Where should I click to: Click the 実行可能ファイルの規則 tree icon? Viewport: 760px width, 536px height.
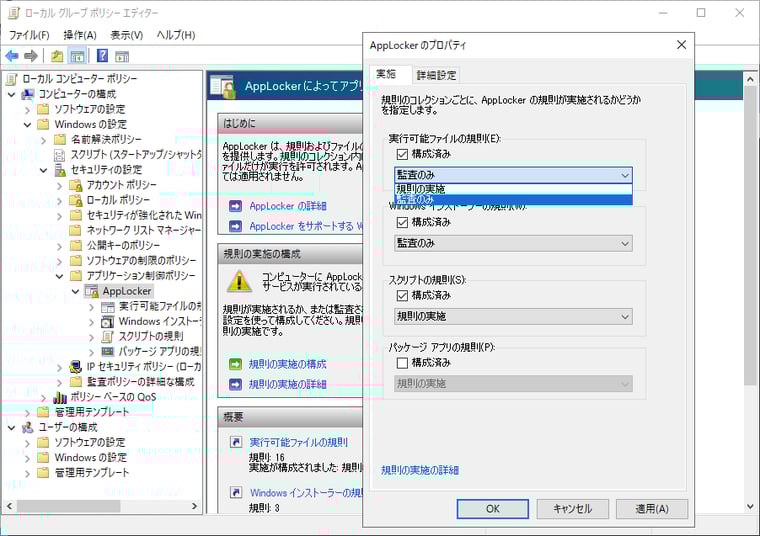[x=108, y=307]
